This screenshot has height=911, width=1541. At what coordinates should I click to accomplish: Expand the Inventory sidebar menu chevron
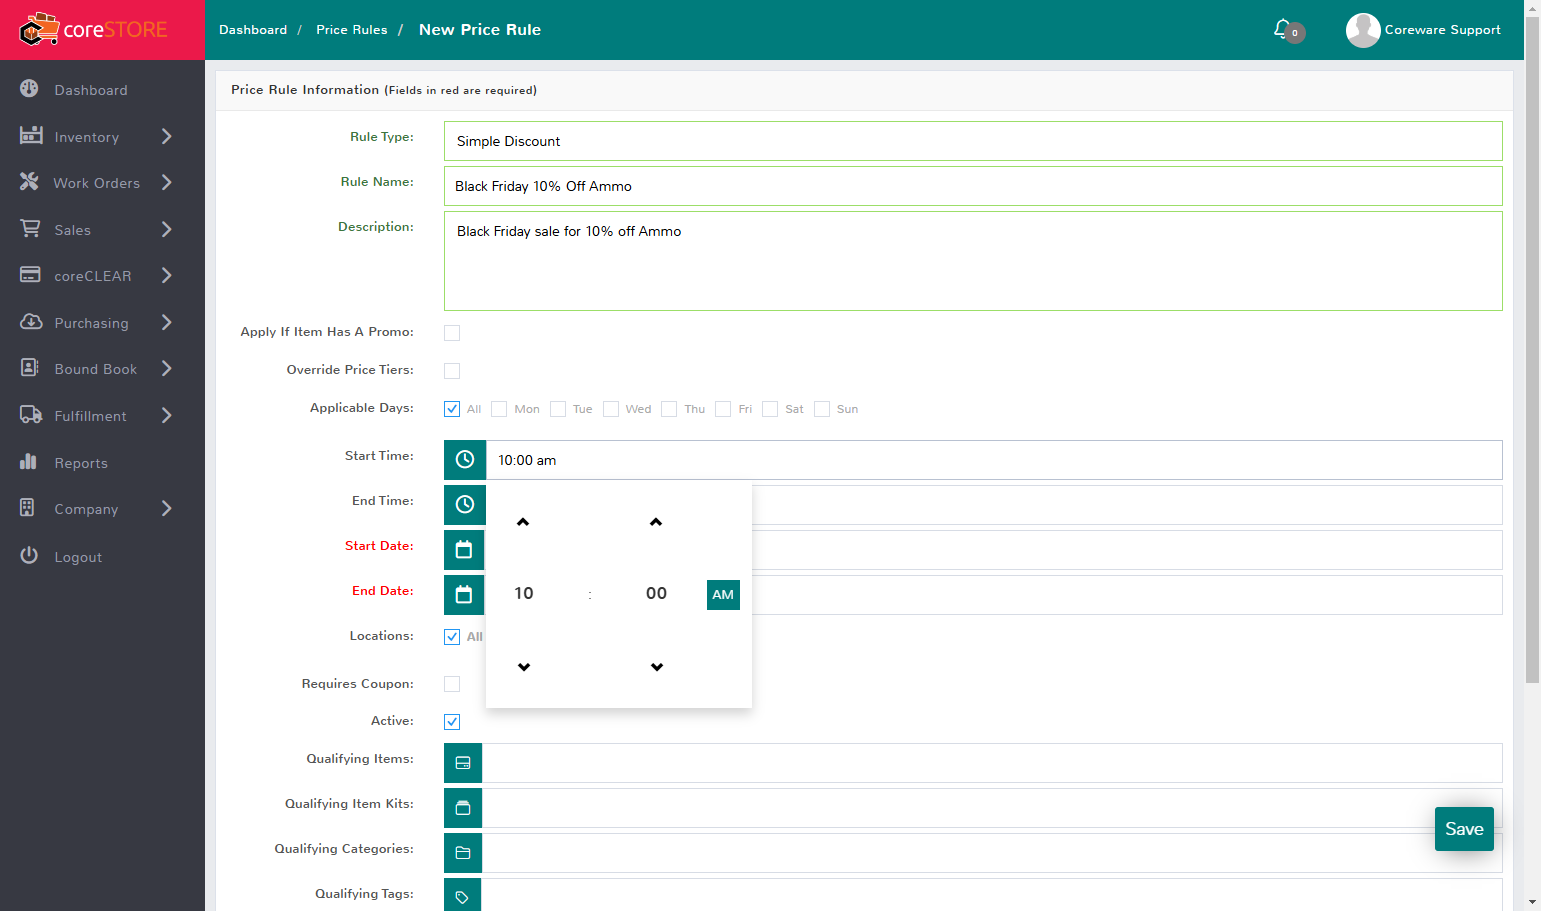tap(167, 136)
